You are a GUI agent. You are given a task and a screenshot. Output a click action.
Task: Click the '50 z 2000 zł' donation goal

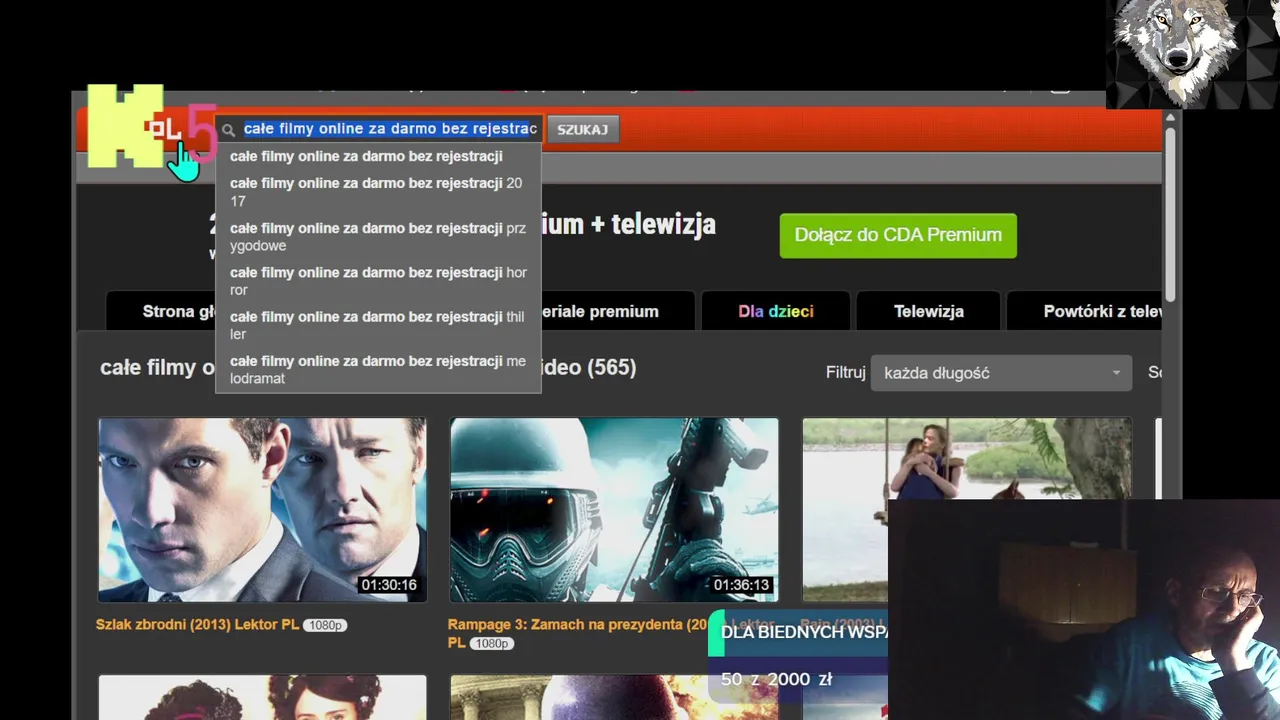pos(777,679)
